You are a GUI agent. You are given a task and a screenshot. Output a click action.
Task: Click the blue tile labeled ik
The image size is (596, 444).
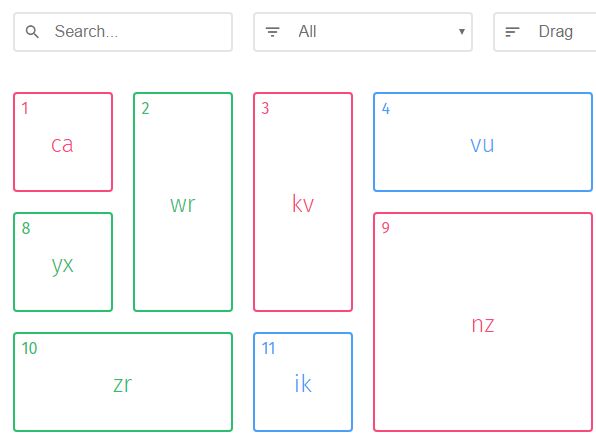coord(303,382)
